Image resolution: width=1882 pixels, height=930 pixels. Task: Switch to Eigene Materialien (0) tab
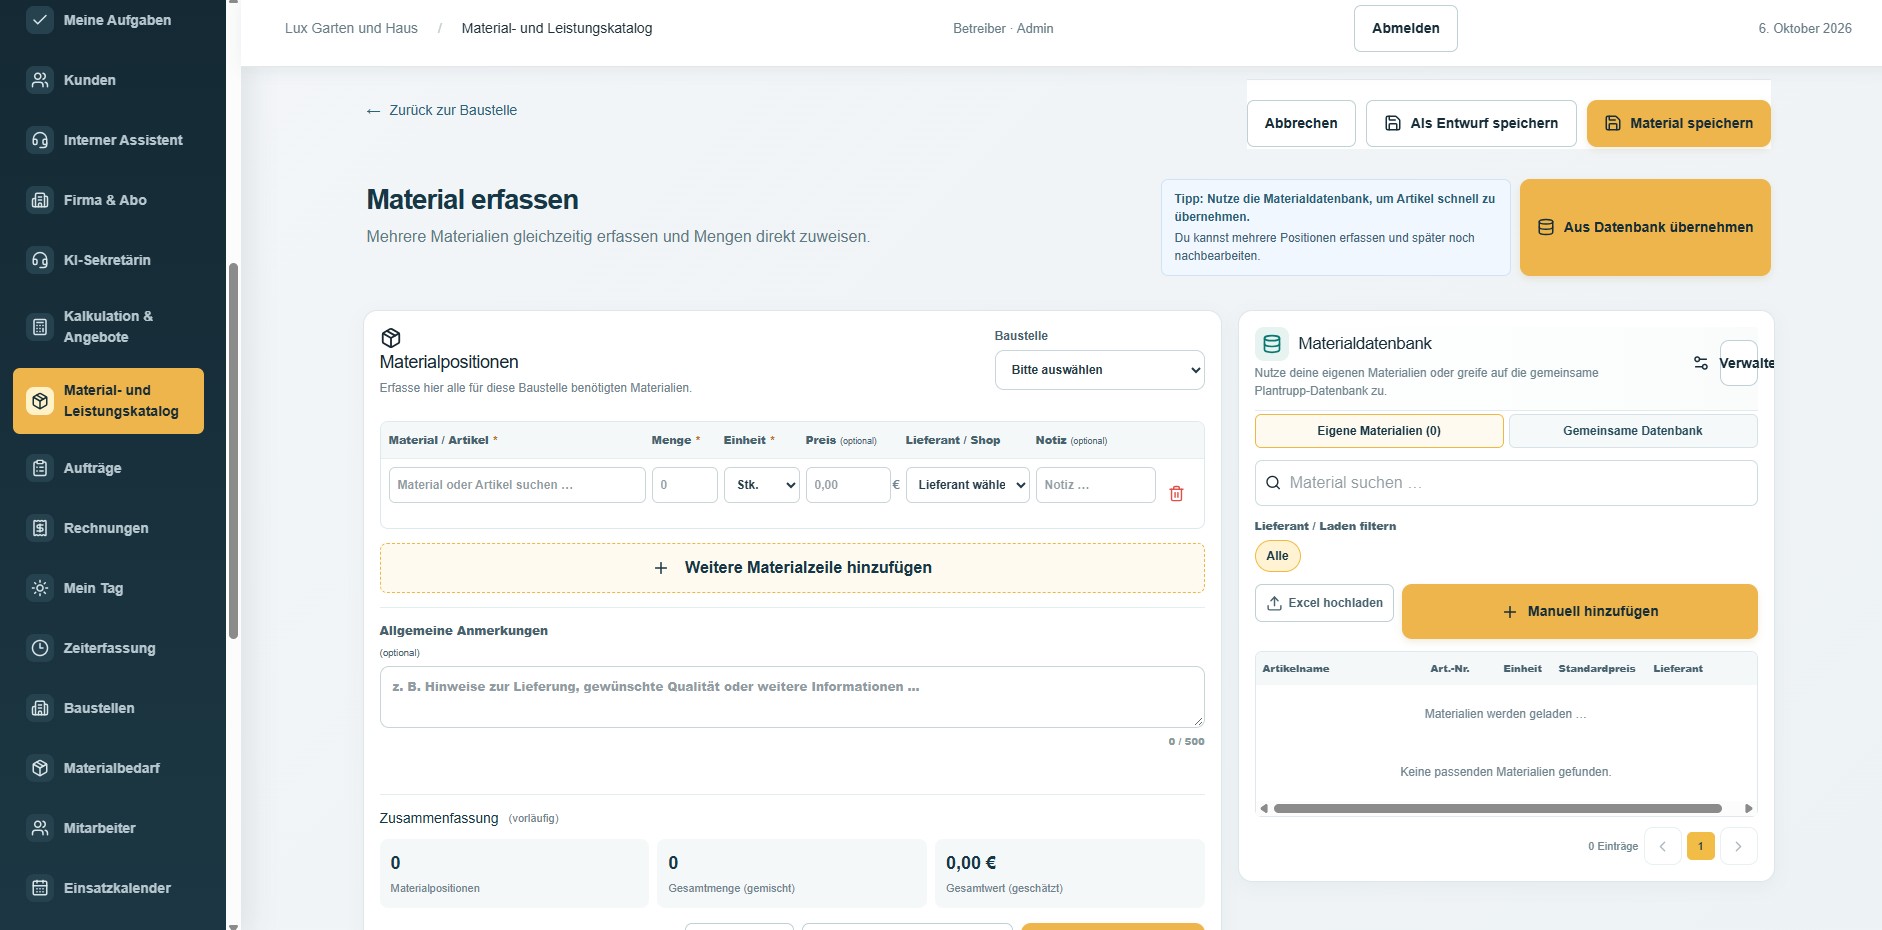click(1379, 431)
